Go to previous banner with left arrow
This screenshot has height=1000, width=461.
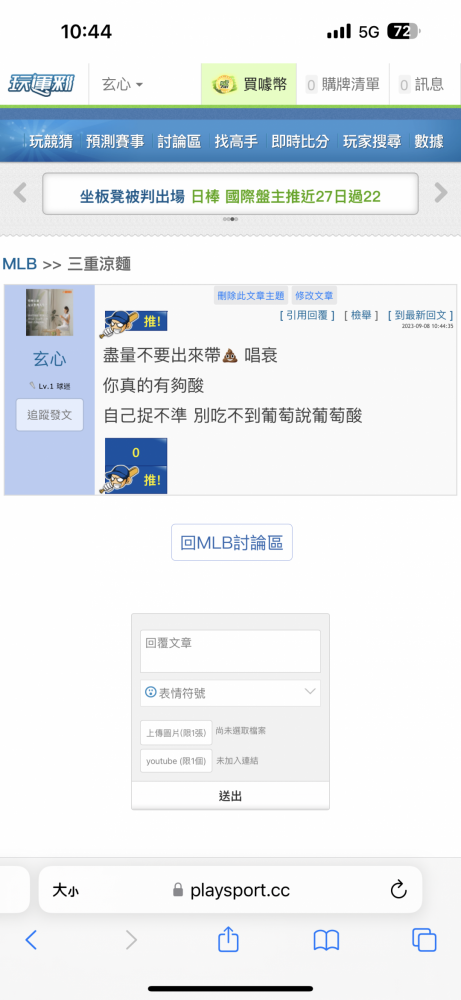pyautogui.click(x=20, y=193)
